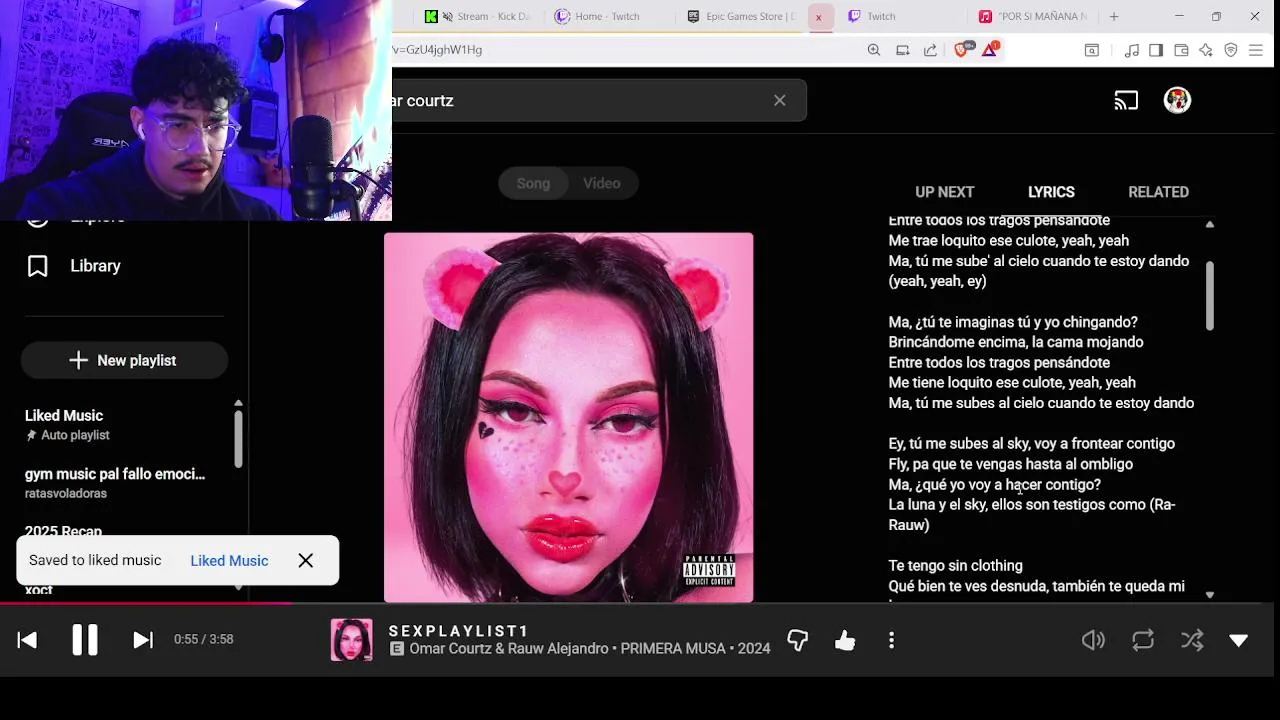This screenshot has width=1280, height=720.
Task: Open the 2025 Recap playlist
Action: click(64, 530)
